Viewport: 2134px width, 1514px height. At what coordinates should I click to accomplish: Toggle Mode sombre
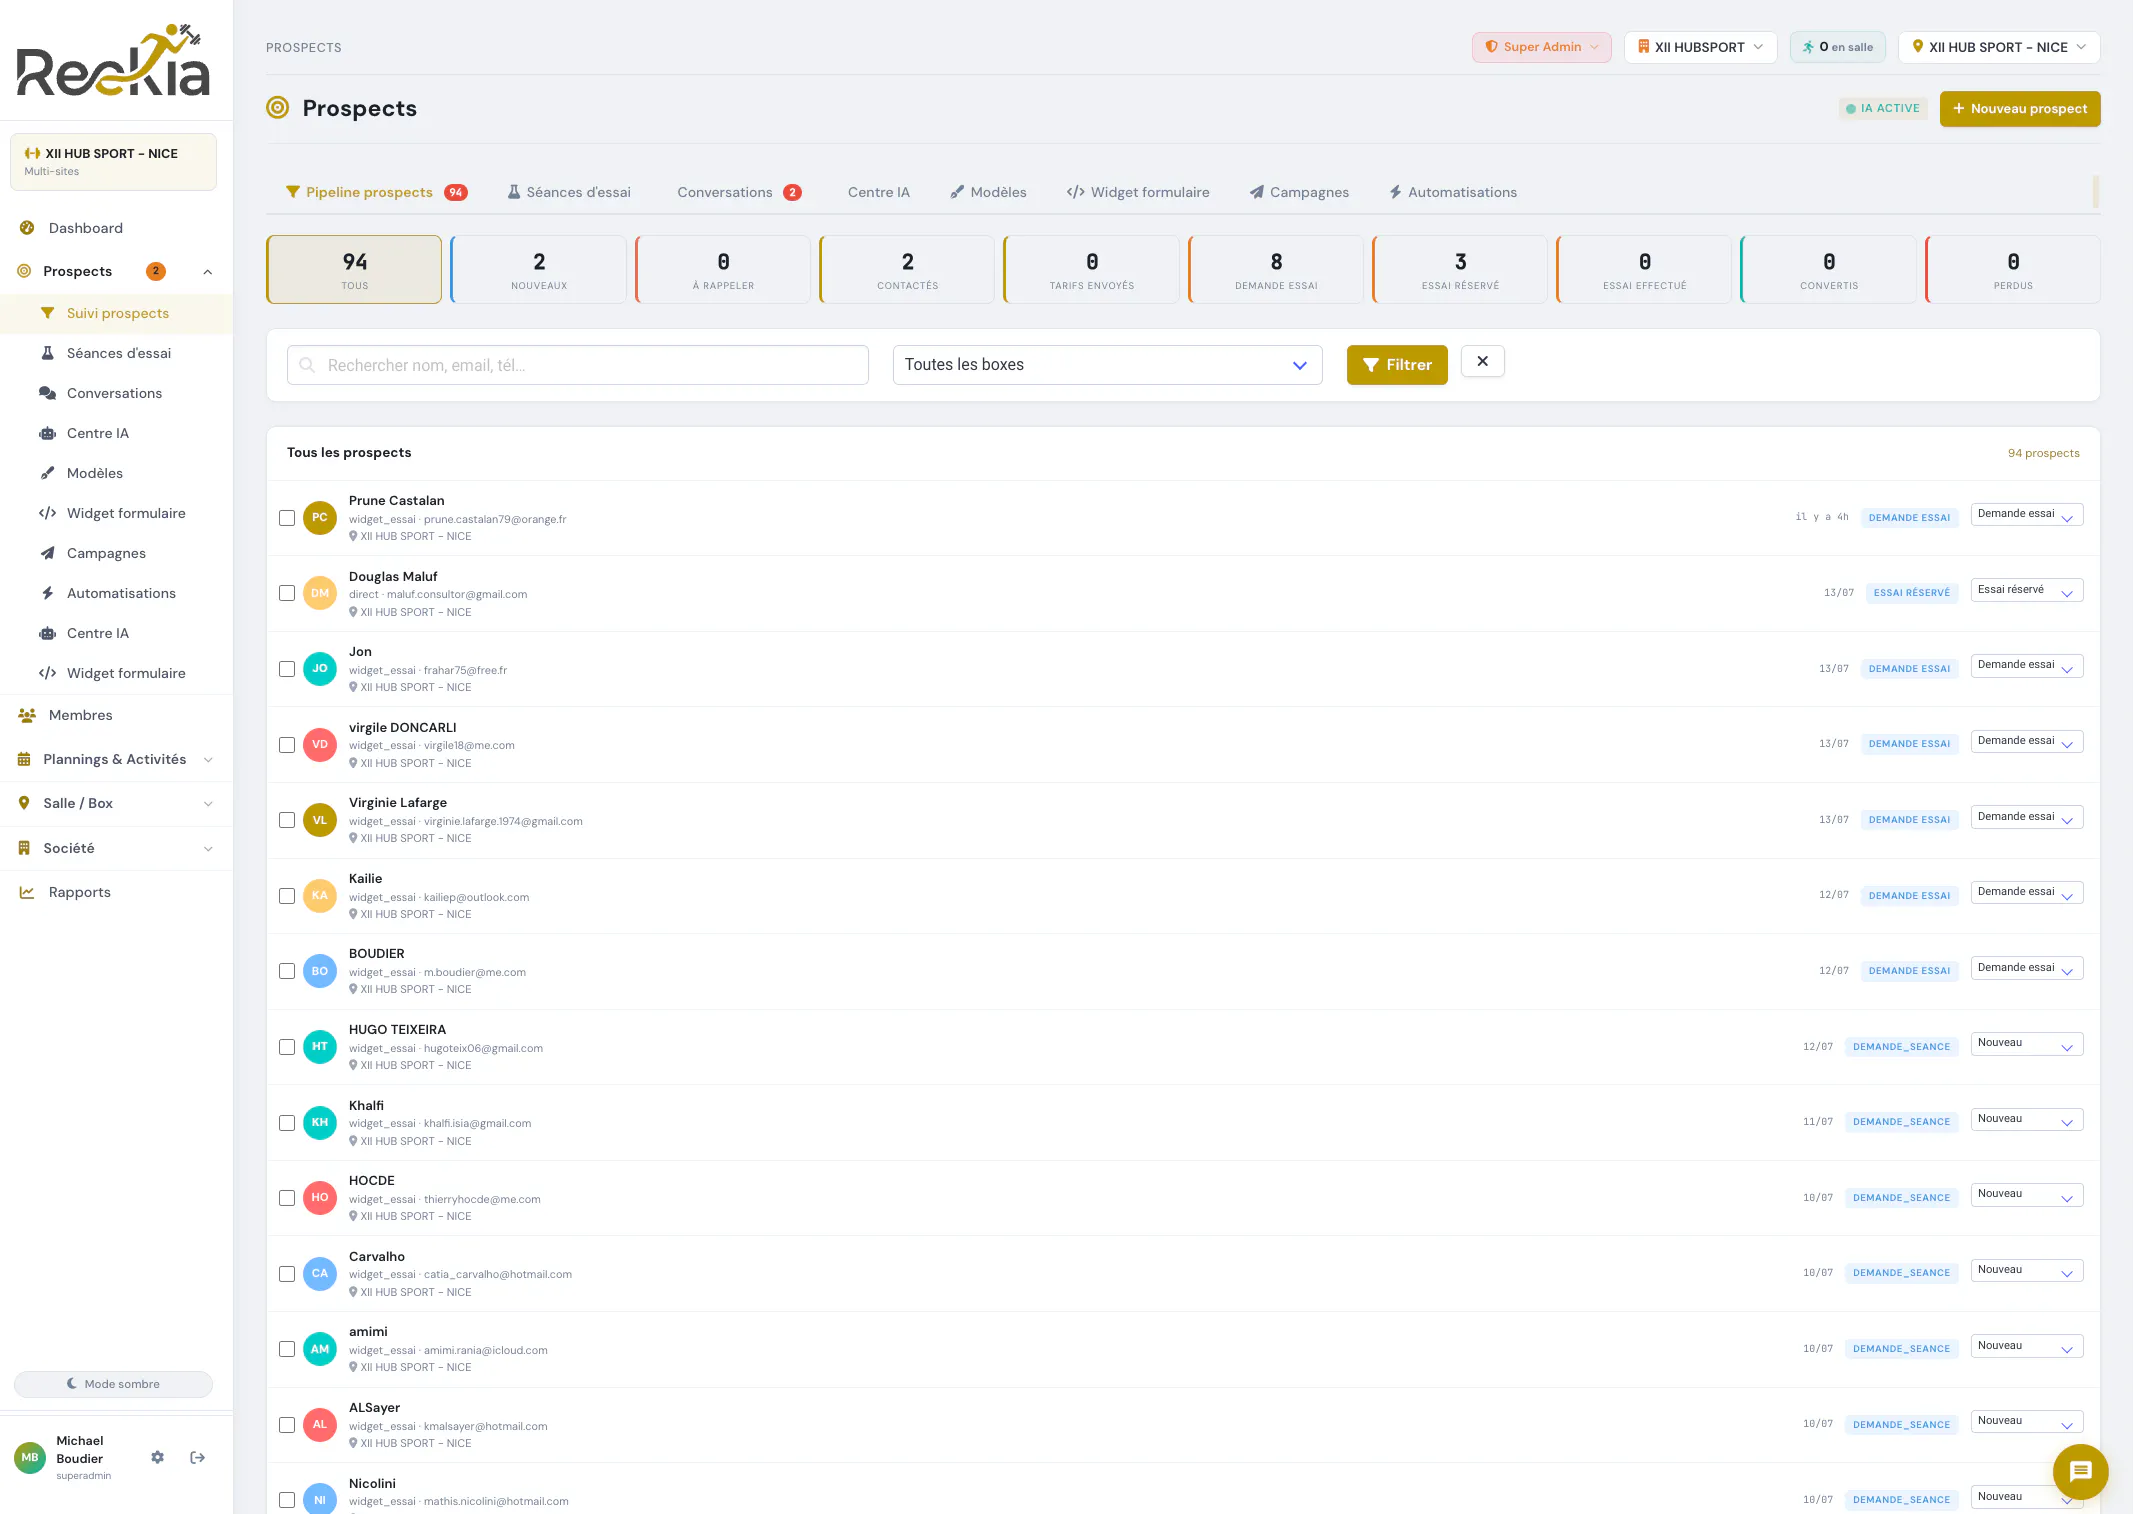coord(113,1384)
